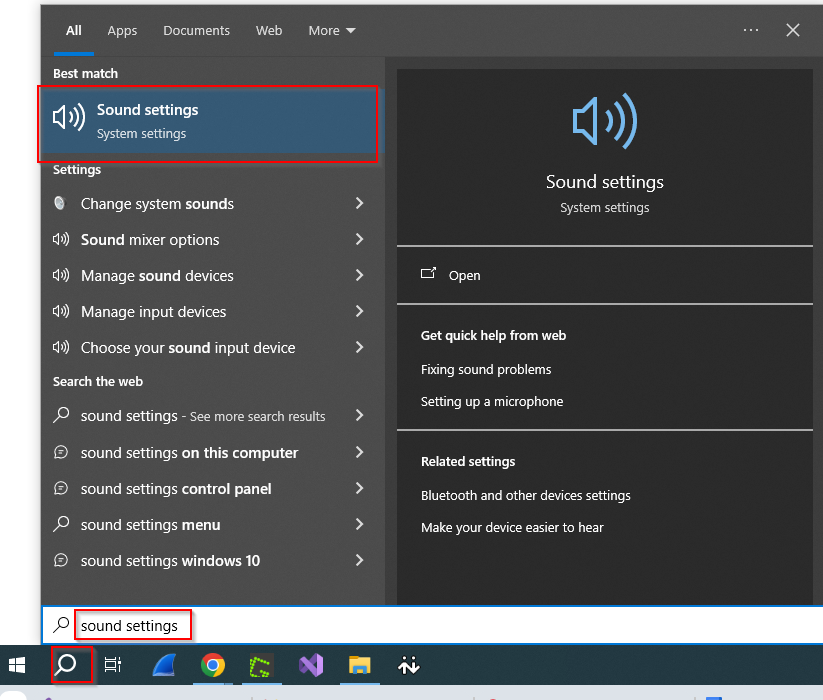Click chat icon beside 'windows 10' suggestion
823x700 pixels.
[x=61, y=560]
